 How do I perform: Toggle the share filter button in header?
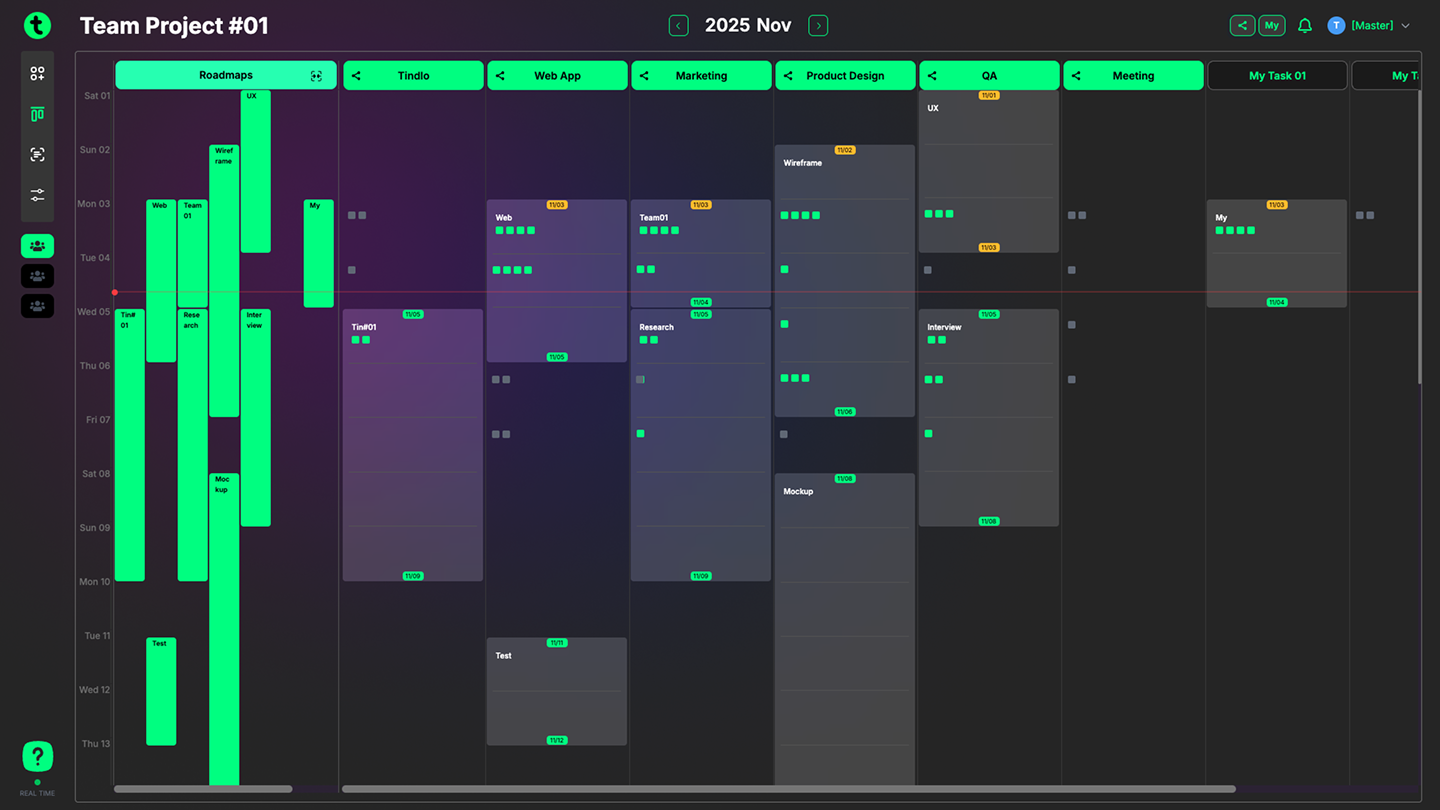click(1242, 26)
